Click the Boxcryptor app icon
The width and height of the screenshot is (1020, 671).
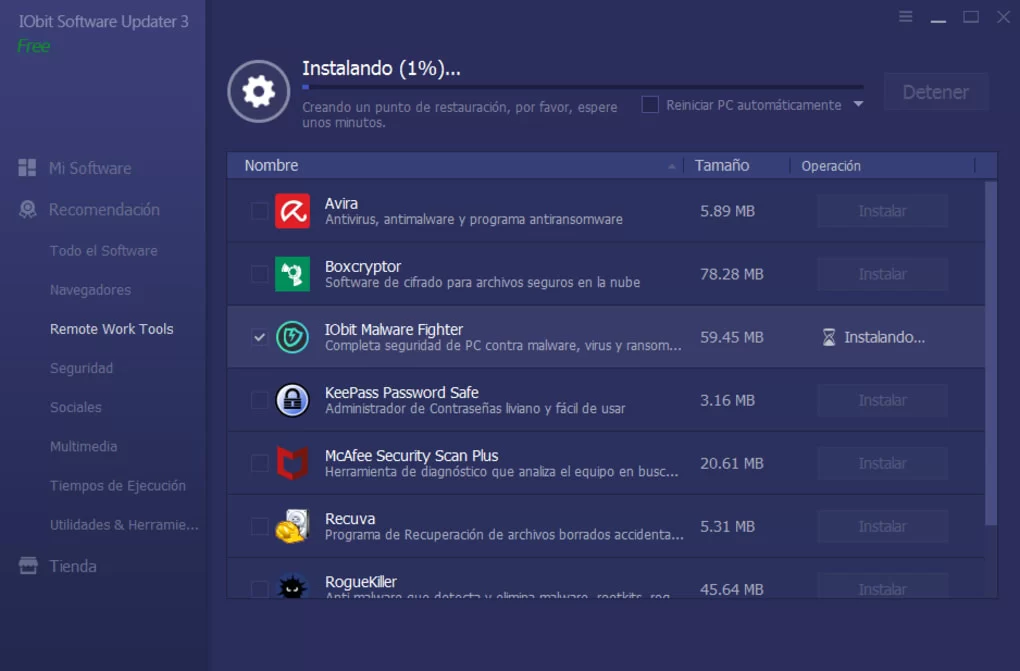pyautogui.click(x=292, y=274)
